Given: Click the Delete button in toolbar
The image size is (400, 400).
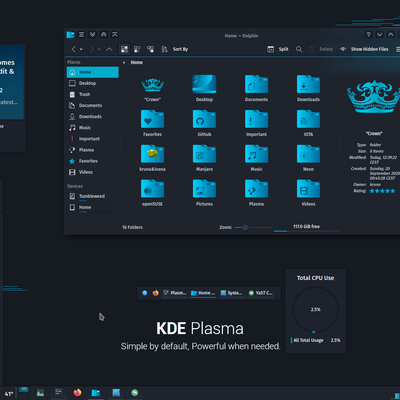Looking at the screenshot, I should click(x=321, y=49).
